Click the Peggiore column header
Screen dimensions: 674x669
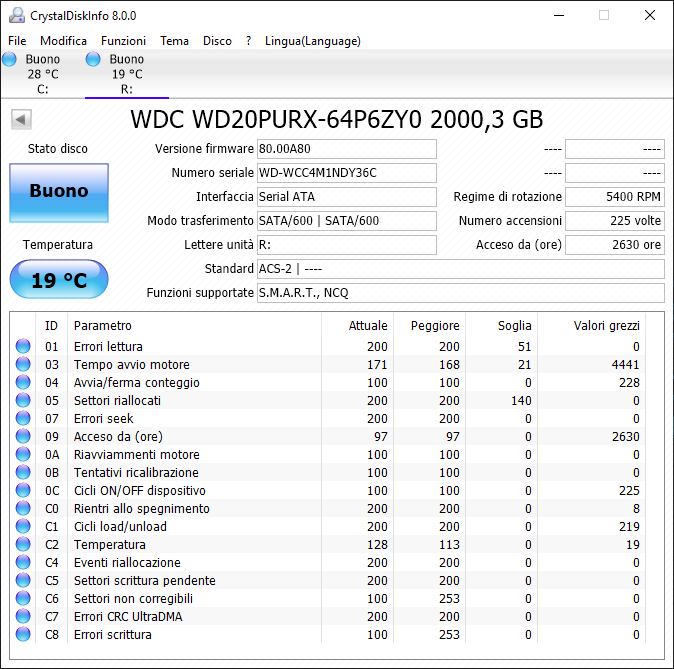pos(429,325)
